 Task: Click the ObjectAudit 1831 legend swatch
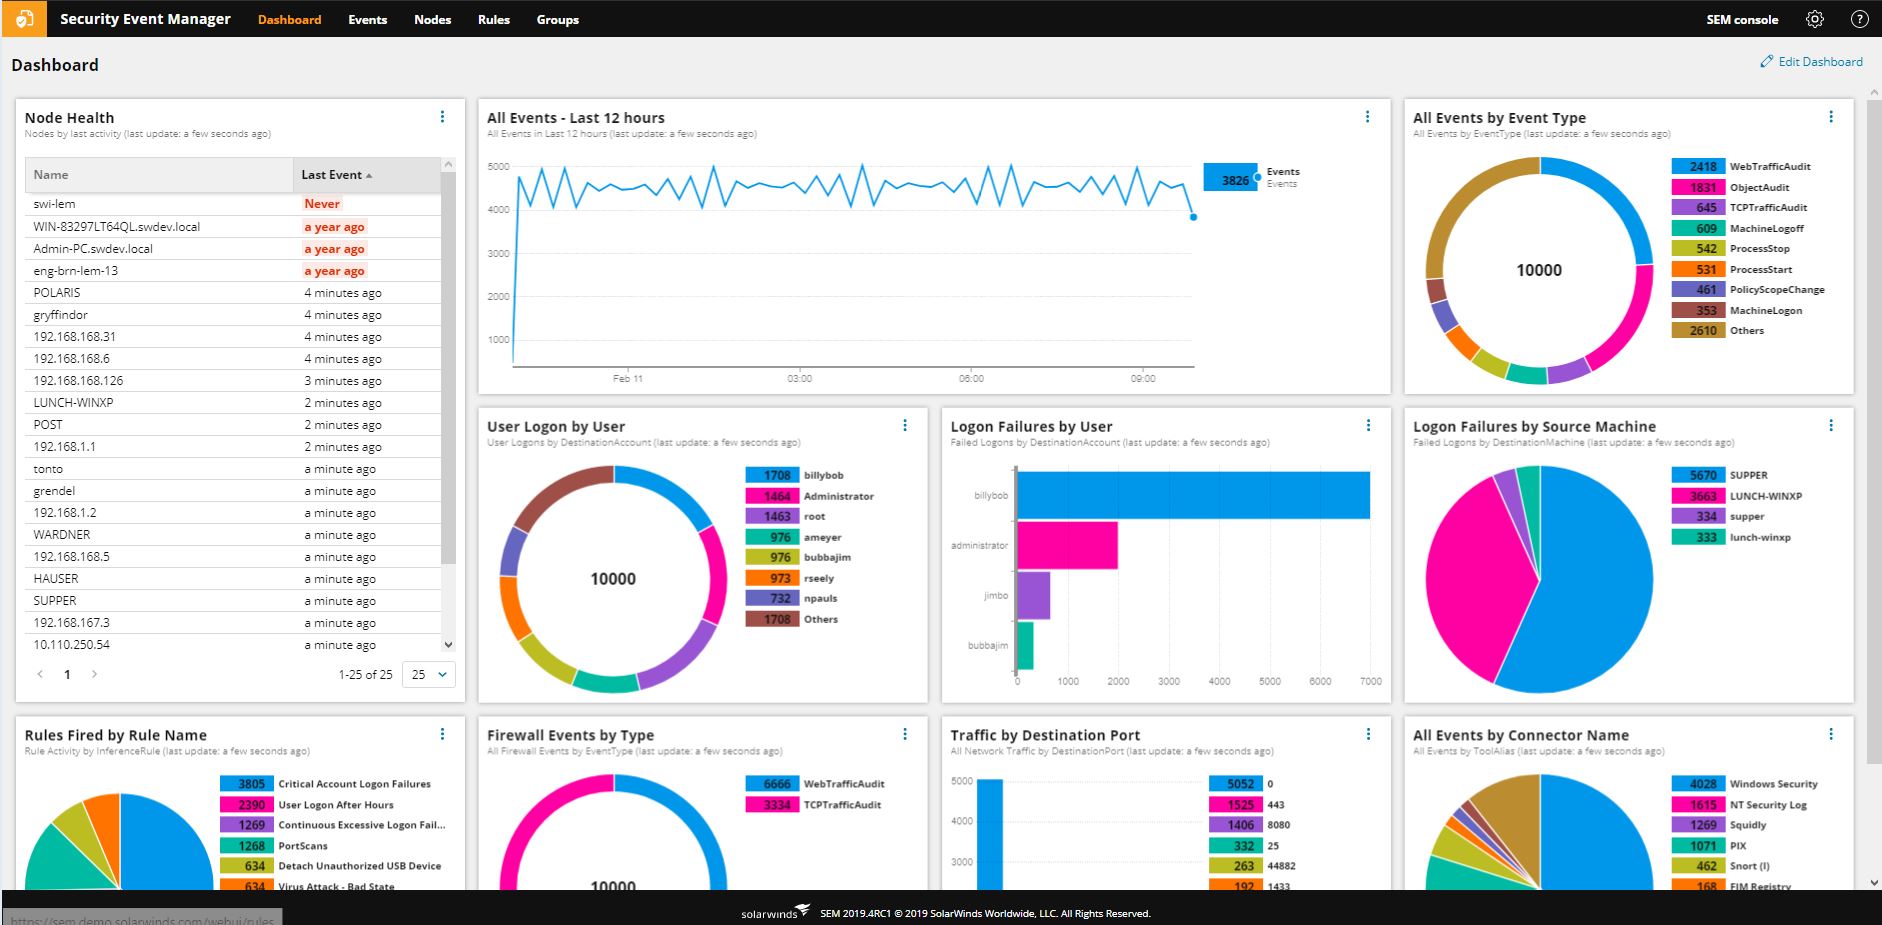tap(1698, 187)
